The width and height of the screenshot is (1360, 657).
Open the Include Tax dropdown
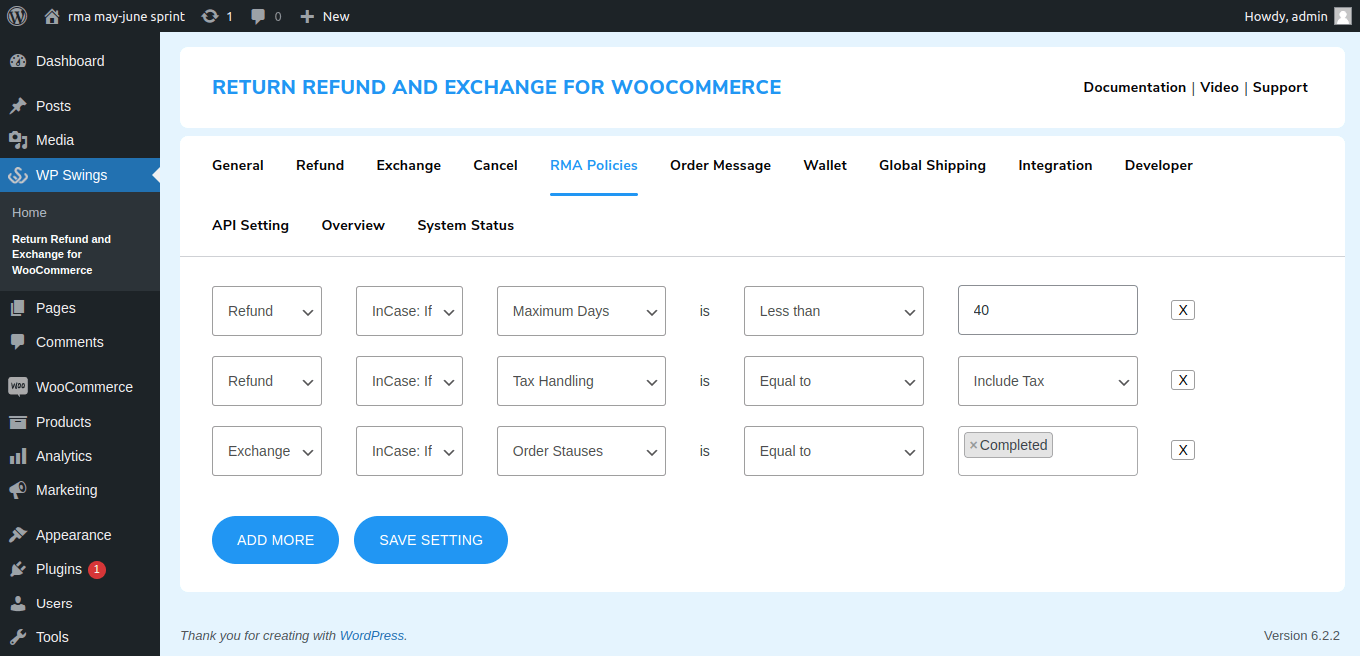pyautogui.click(x=1048, y=381)
